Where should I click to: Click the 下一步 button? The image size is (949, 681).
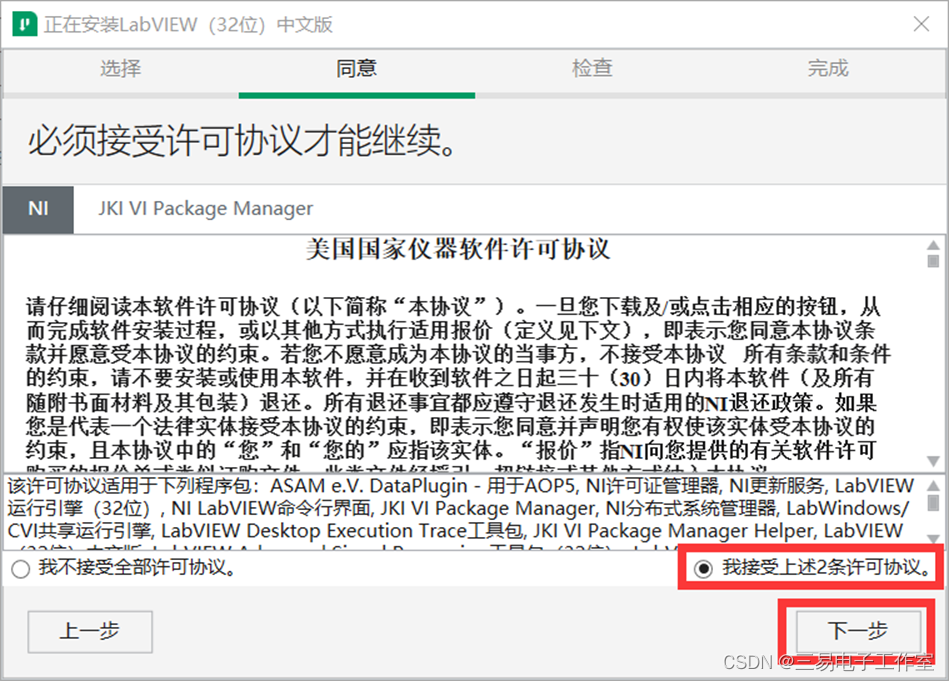pyautogui.click(x=858, y=631)
